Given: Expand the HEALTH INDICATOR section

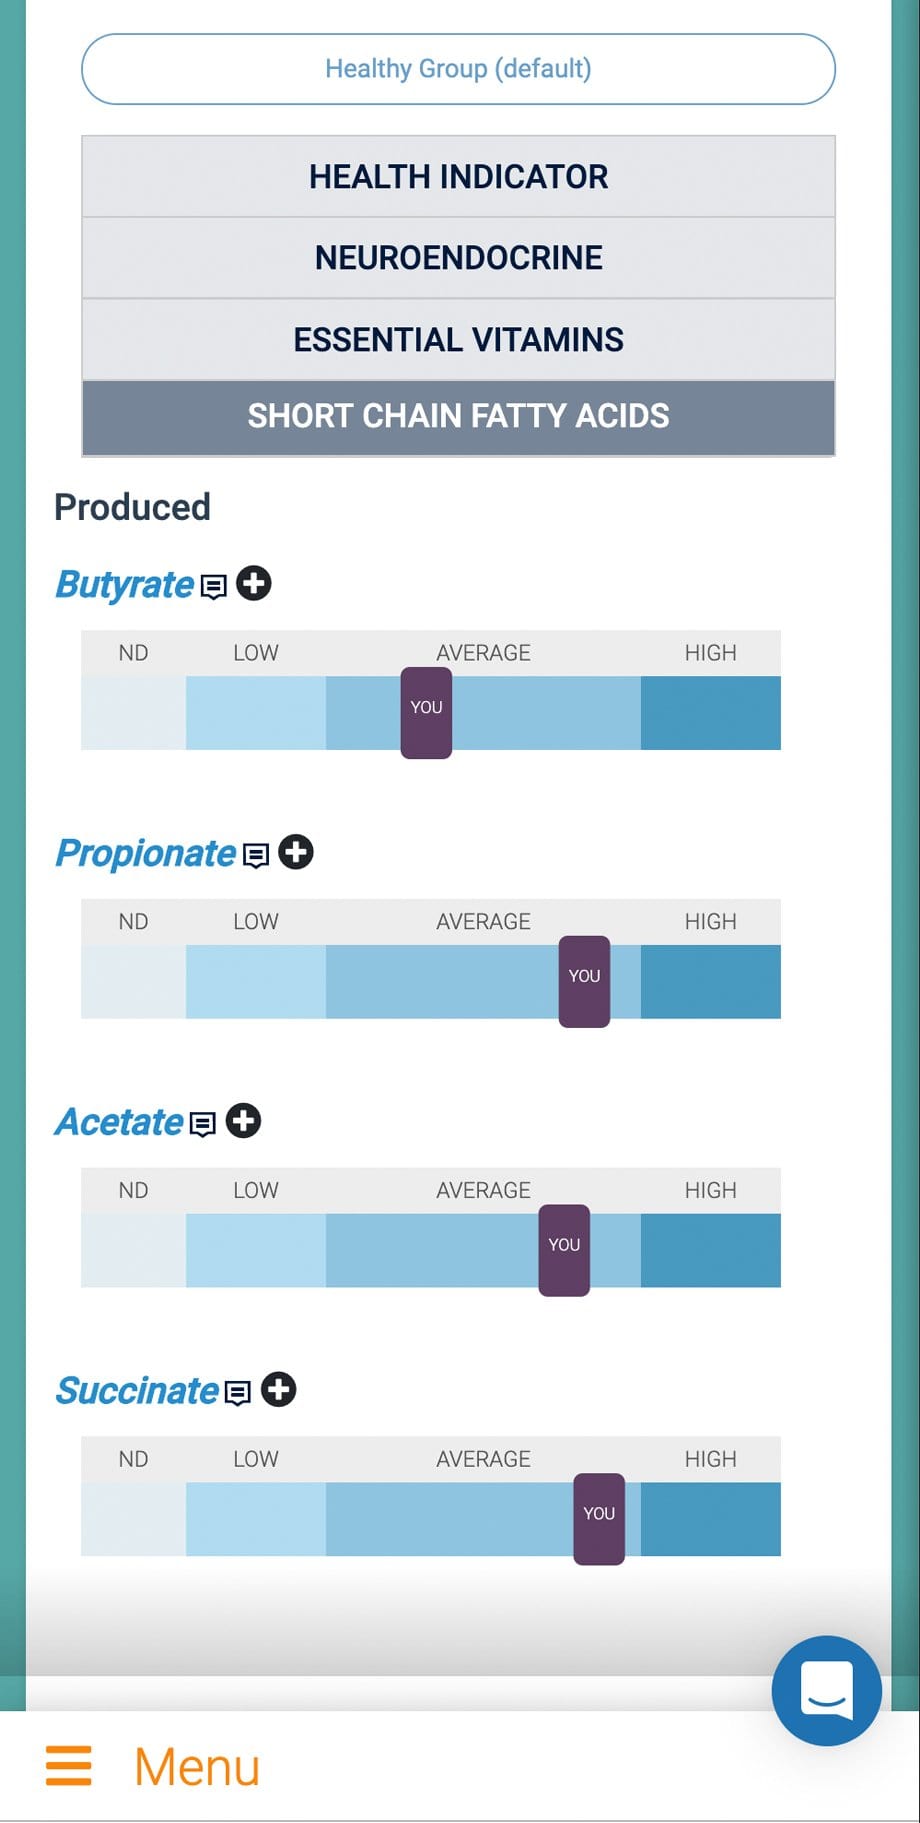Looking at the screenshot, I should 459,176.
